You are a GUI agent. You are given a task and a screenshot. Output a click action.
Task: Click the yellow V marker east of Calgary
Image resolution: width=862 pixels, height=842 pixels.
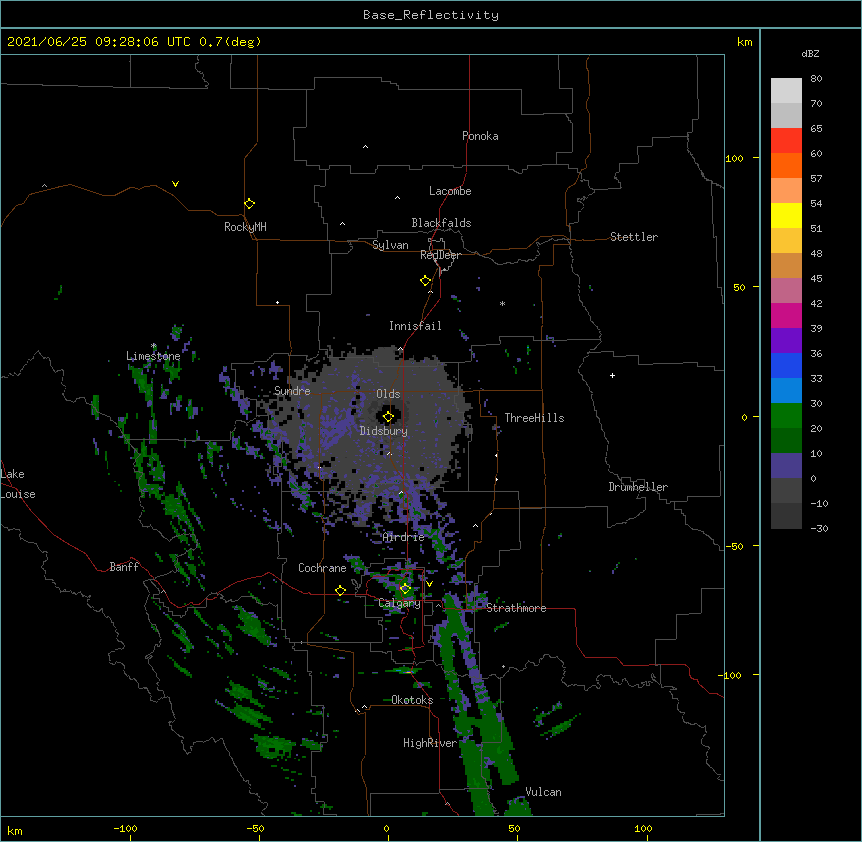429,584
